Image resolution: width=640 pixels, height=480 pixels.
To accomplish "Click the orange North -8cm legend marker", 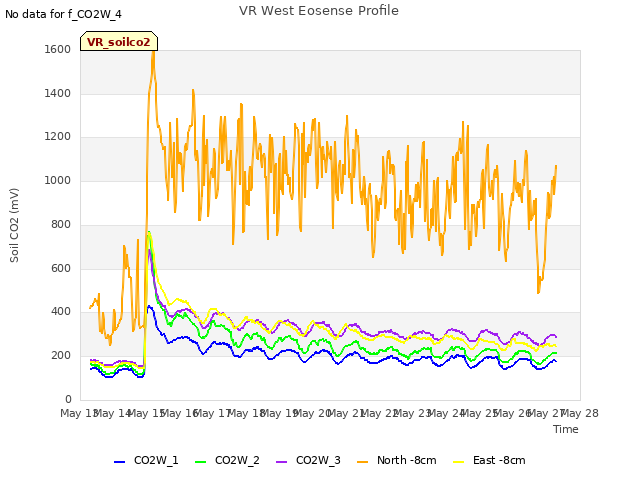I will click(x=362, y=462).
